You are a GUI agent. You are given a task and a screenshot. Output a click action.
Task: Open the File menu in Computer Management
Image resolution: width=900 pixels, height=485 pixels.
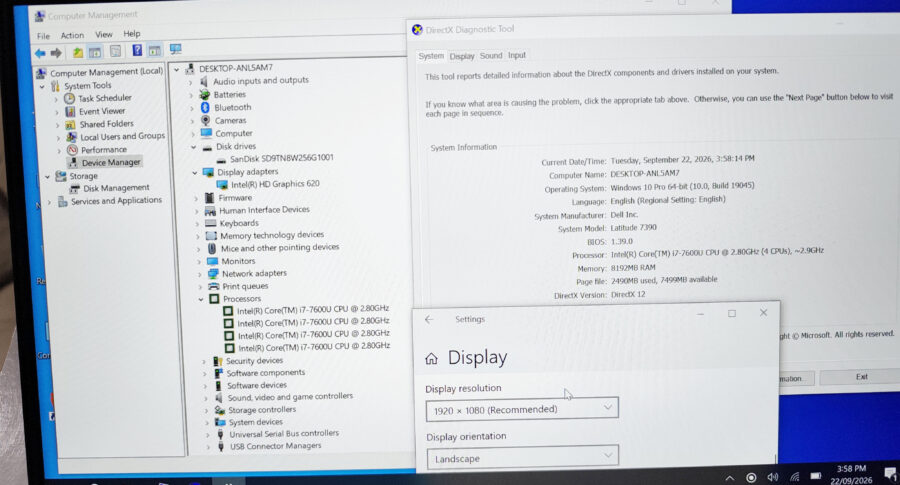coord(43,36)
